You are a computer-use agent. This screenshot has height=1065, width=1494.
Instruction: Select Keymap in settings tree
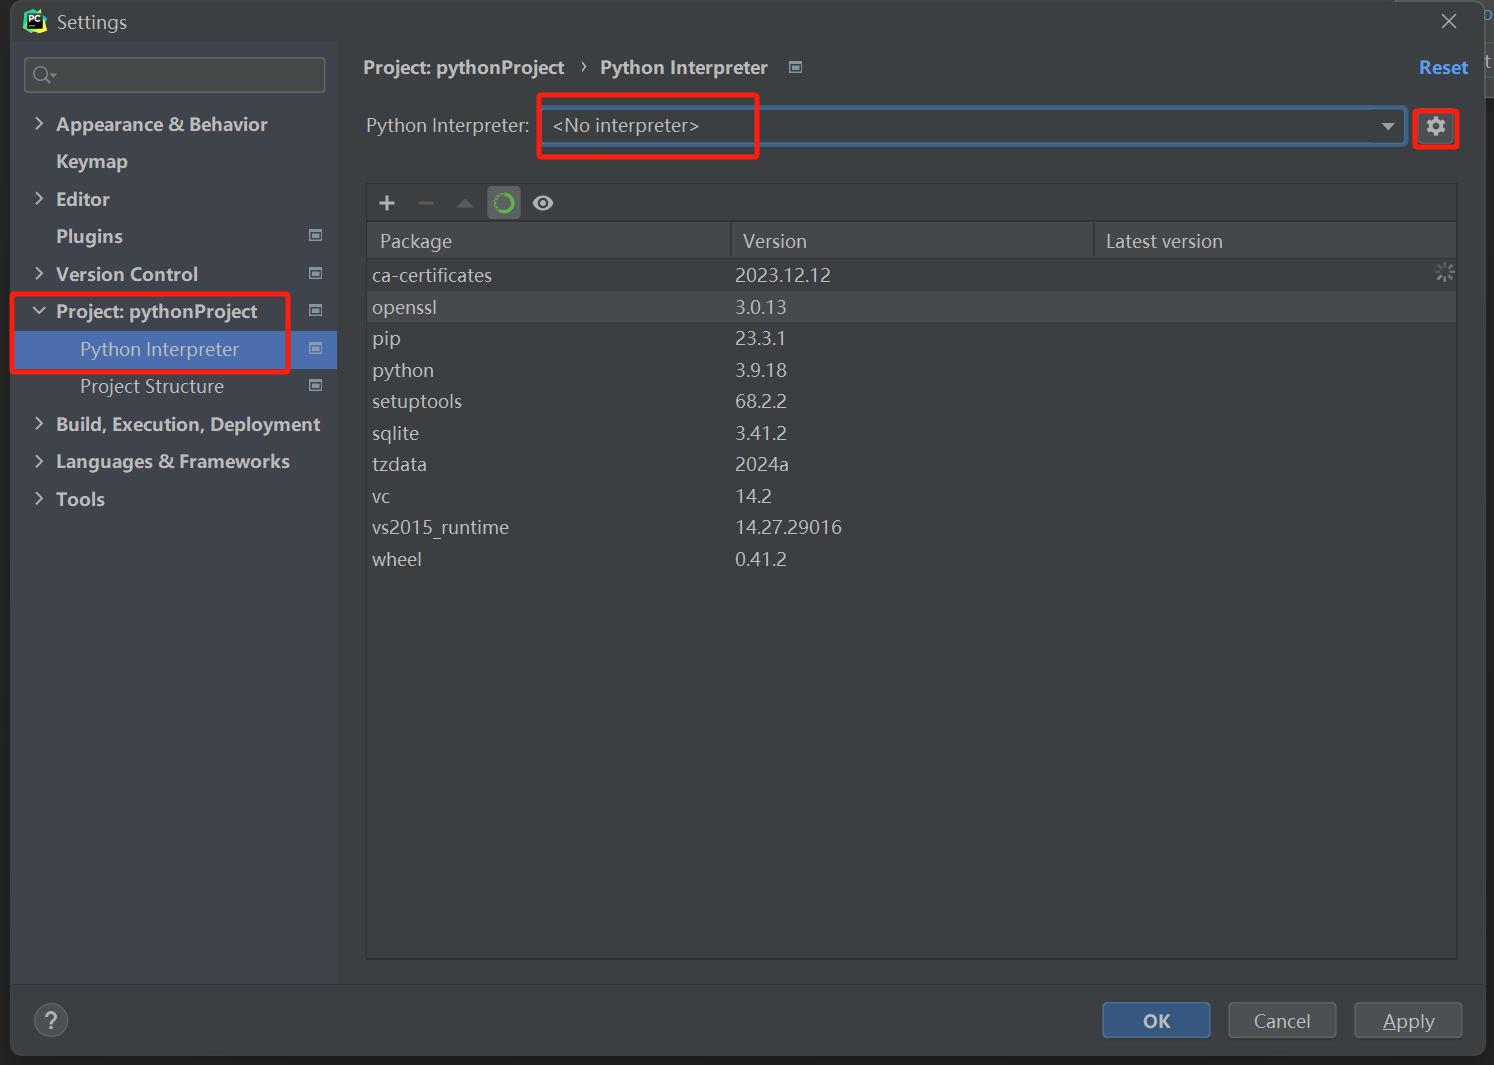pyautogui.click(x=92, y=161)
